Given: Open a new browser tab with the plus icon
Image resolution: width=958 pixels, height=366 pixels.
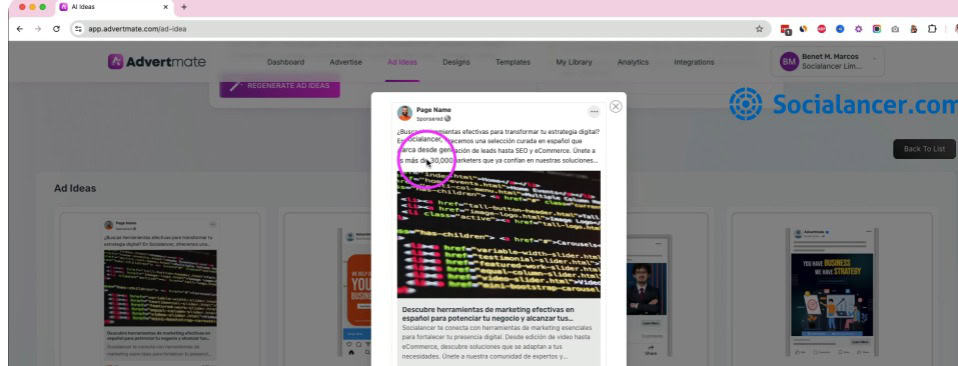Looking at the screenshot, I should (x=184, y=7).
